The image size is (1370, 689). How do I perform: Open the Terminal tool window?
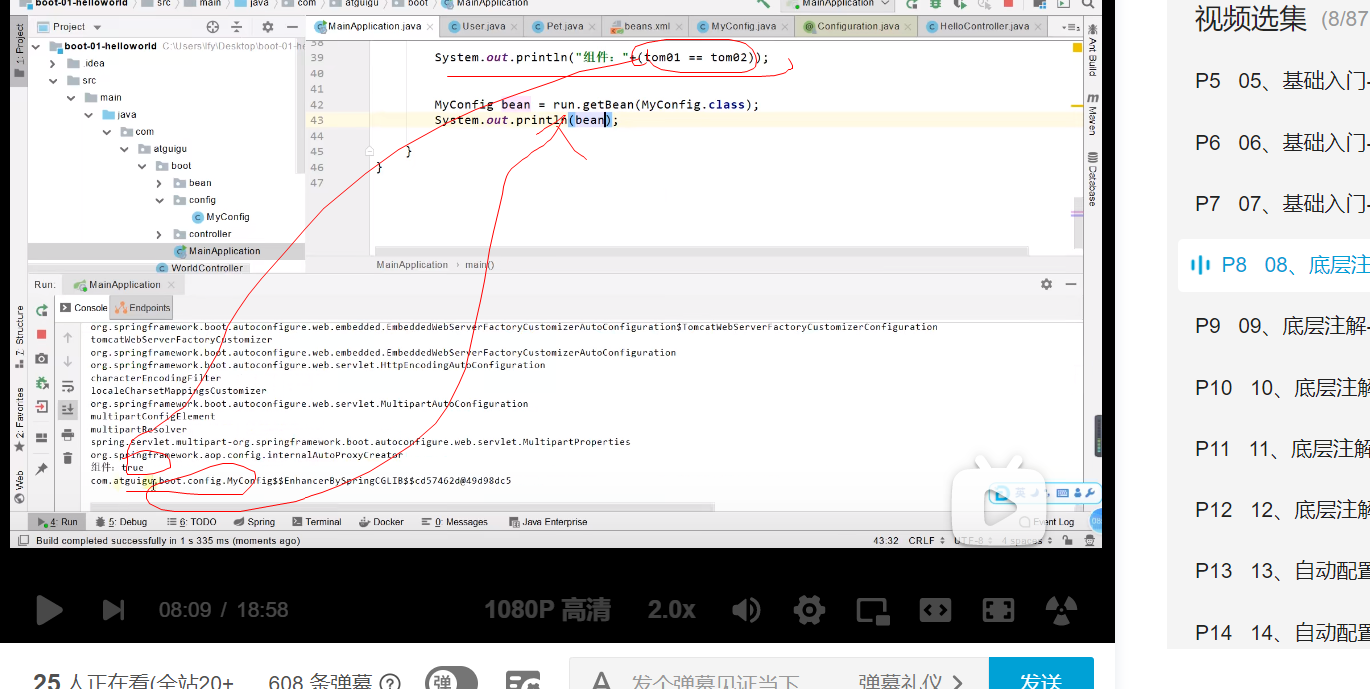click(317, 522)
